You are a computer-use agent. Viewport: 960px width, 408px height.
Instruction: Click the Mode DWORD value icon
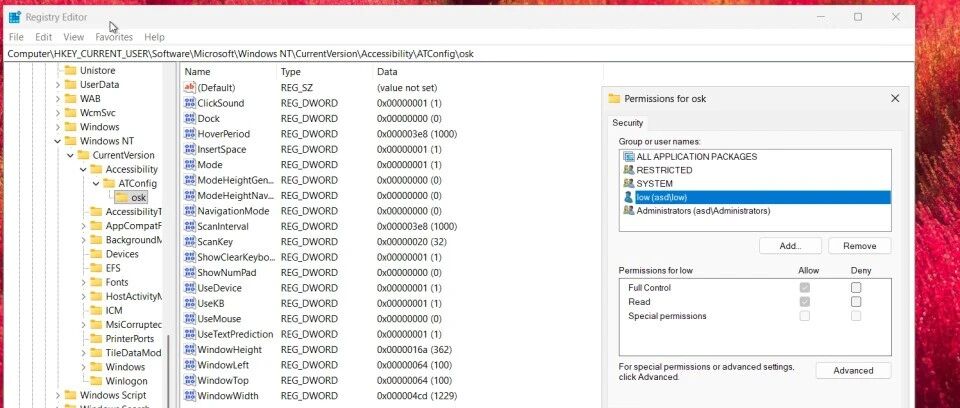click(x=190, y=165)
